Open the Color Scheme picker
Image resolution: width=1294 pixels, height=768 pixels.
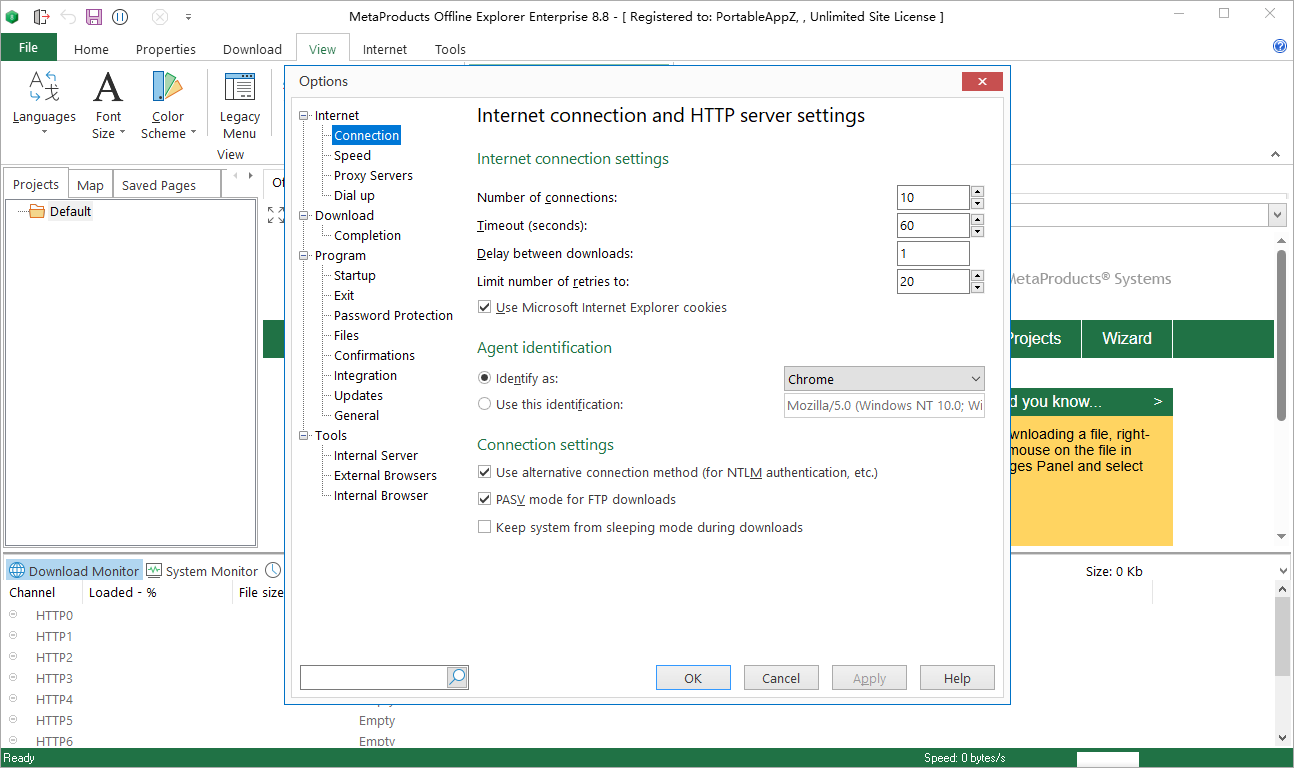pyautogui.click(x=167, y=89)
